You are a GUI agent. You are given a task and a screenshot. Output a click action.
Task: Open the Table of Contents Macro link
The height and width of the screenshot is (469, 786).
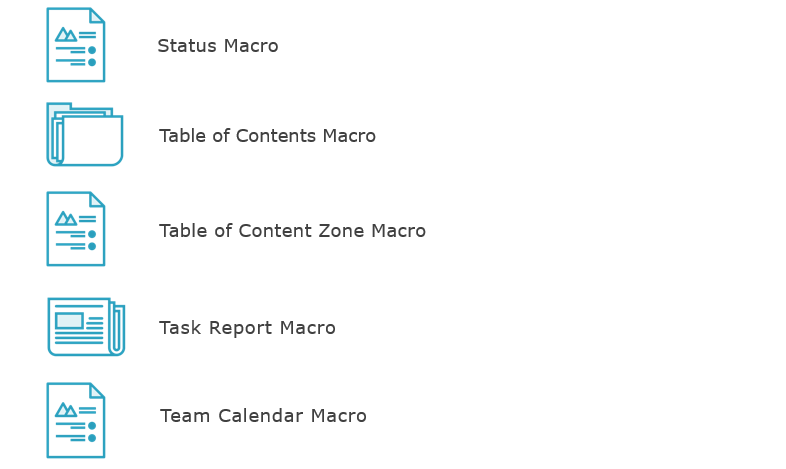pos(267,136)
